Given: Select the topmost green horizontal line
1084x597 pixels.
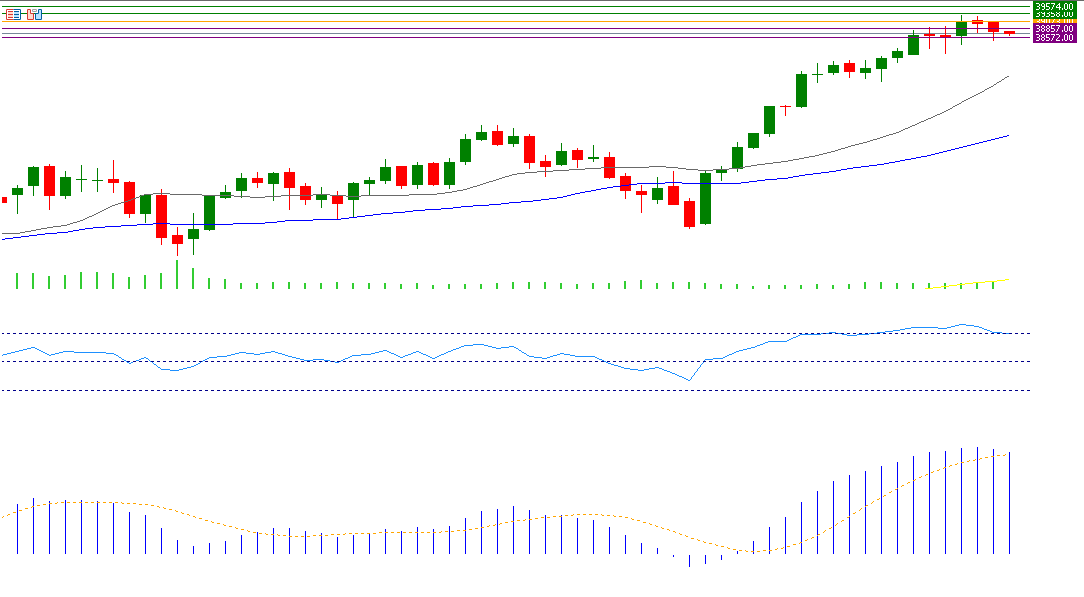Looking at the screenshot, I should point(500,6).
